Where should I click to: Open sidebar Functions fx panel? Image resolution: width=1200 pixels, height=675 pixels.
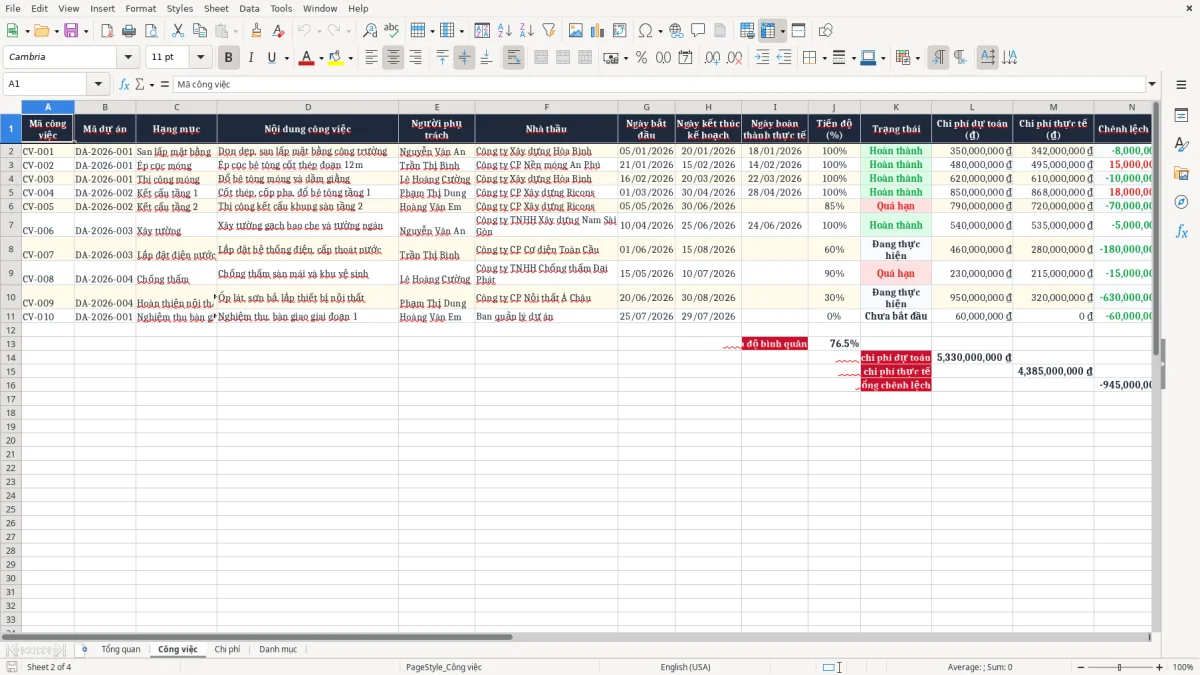click(1181, 231)
